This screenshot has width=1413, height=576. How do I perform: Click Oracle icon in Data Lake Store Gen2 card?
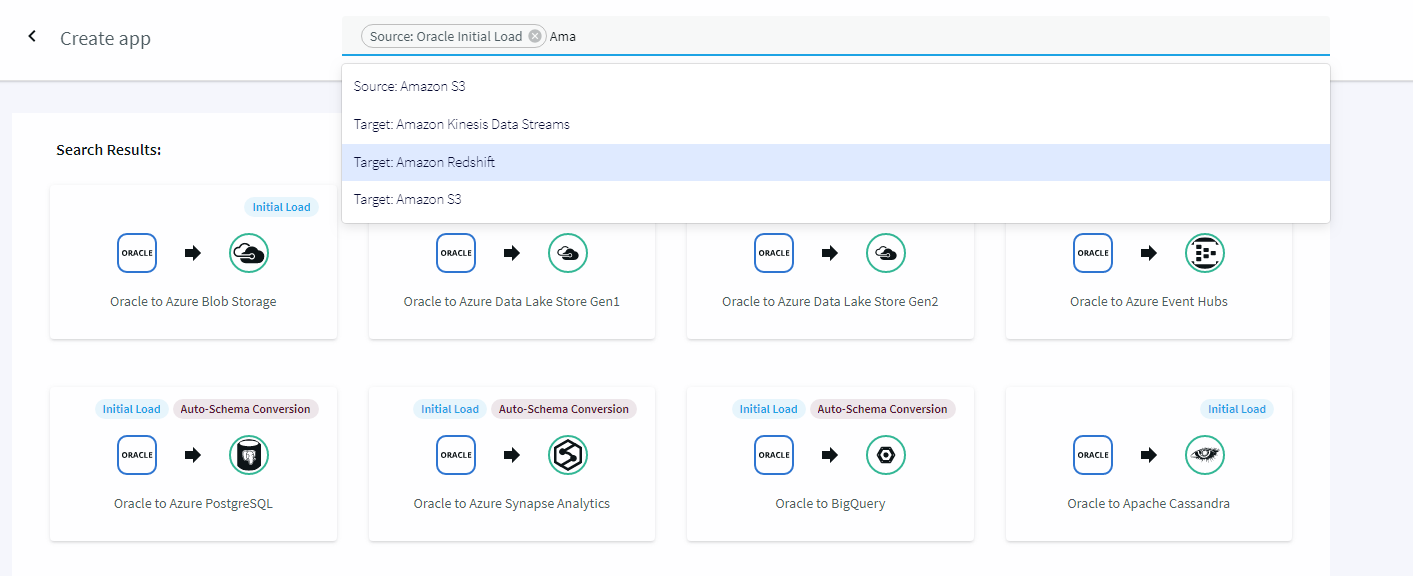coord(774,253)
